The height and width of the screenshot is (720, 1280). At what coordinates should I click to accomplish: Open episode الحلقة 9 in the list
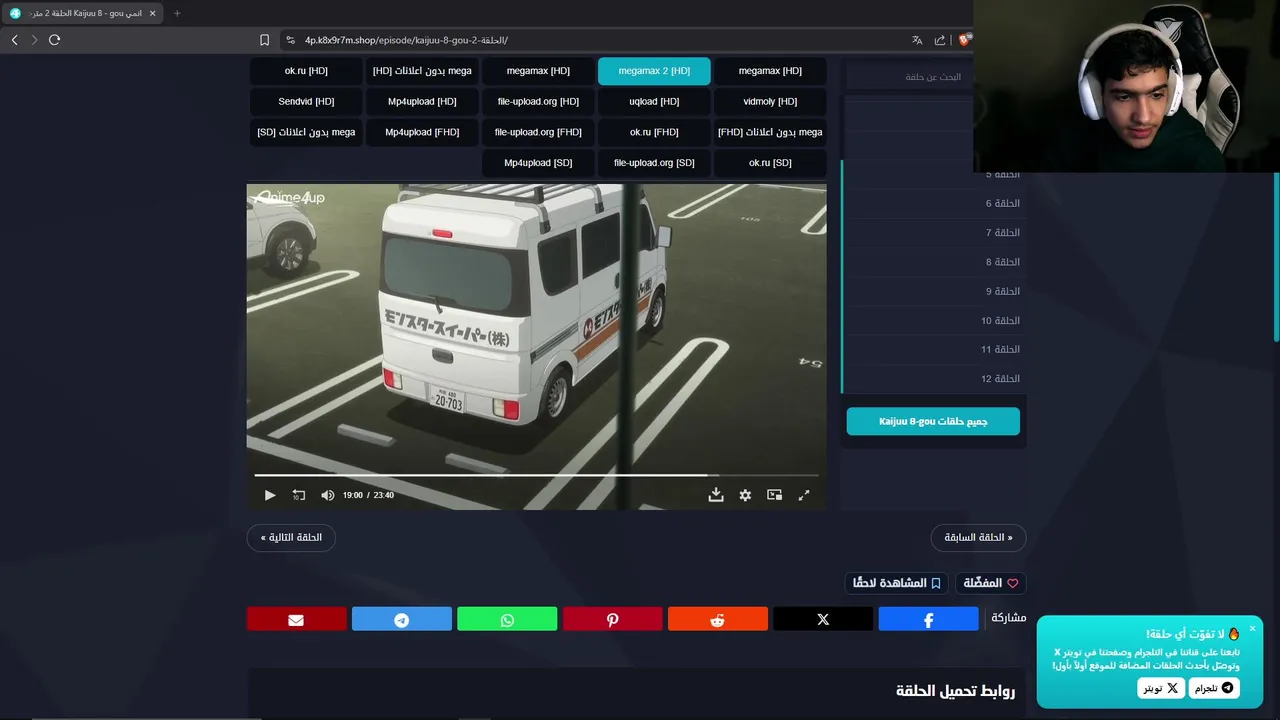(x=934, y=291)
